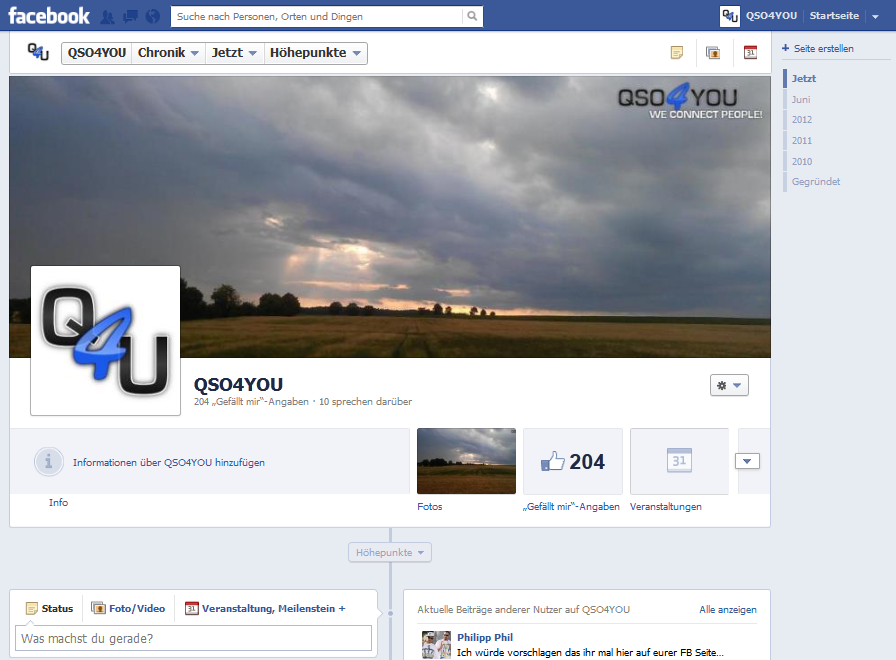Click the calendar Veranstaltungen tile

tap(679, 461)
